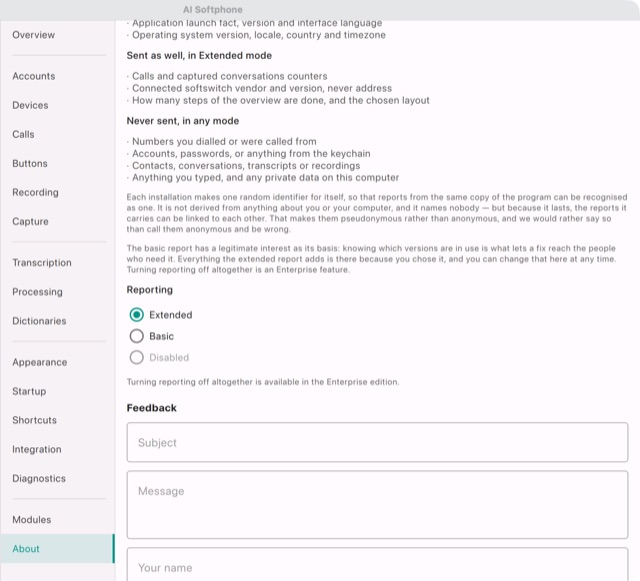Open the Overview section
The image size is (640, 581).
click(x=33, y=35)
